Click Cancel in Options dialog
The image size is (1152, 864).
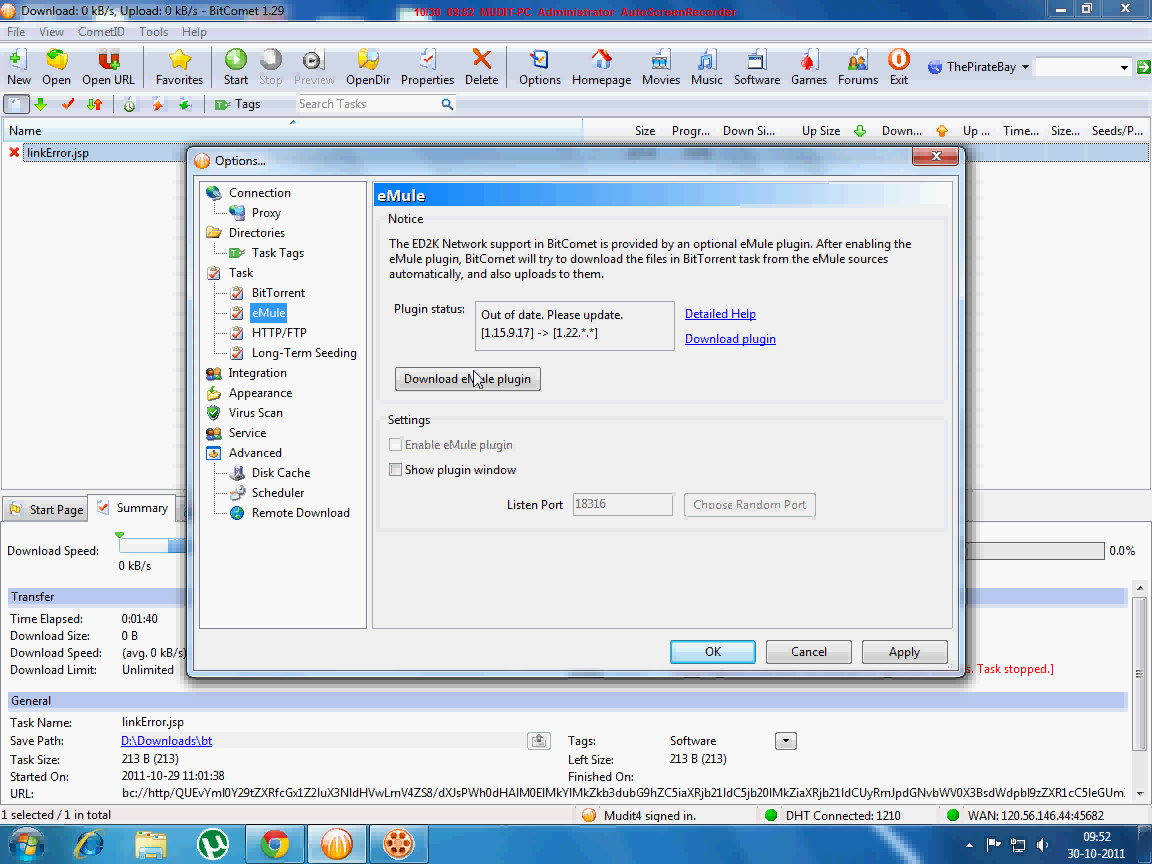click(808, 652)
